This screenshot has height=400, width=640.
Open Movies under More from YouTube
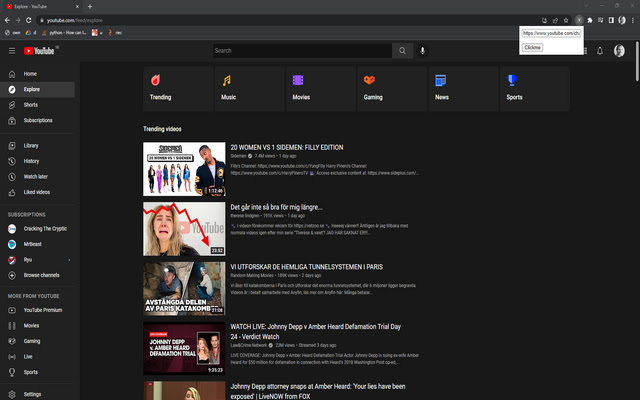tap(38, 326)
